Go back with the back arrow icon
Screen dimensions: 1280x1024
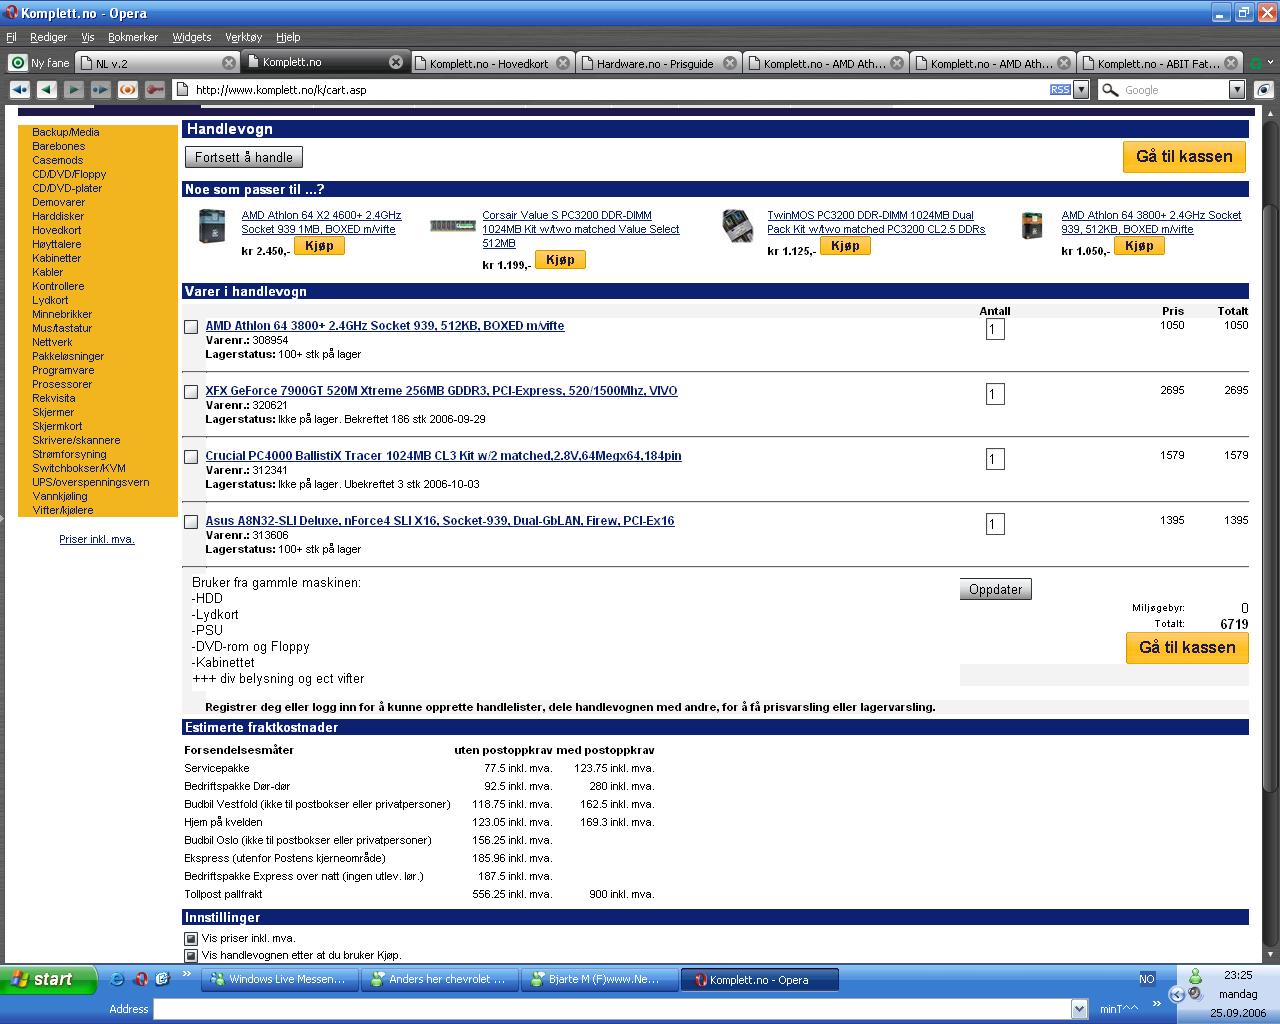pos(46,89)
